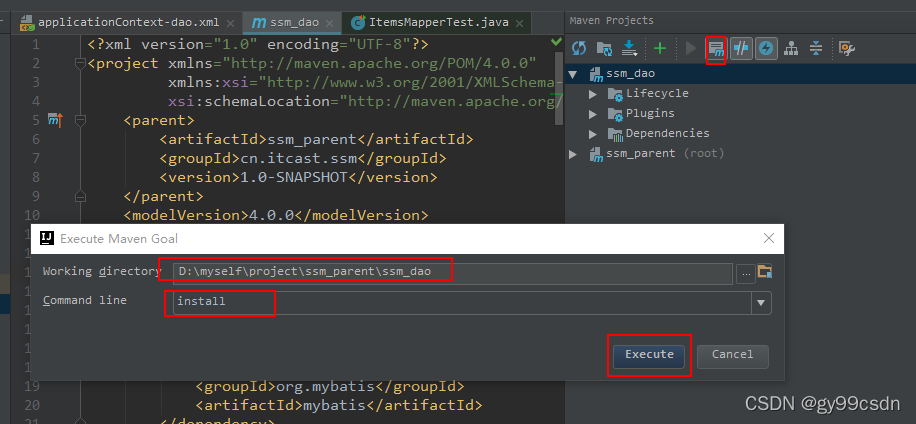Open the Execute Maven Goal toolbar icon
Viewport: 916px width, 424px height.
tap(716, 48)
